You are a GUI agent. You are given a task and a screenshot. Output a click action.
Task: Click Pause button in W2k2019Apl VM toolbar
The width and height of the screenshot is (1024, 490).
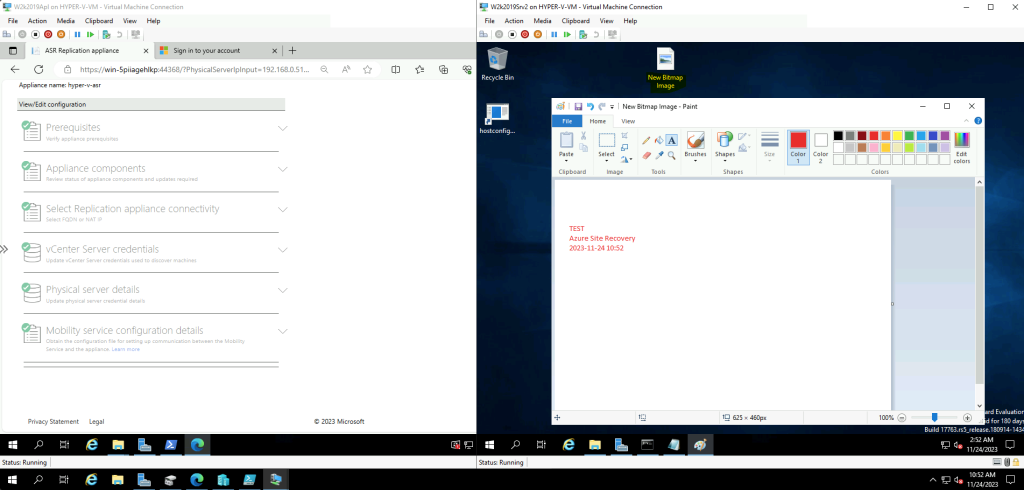click(x=77, y=34)
